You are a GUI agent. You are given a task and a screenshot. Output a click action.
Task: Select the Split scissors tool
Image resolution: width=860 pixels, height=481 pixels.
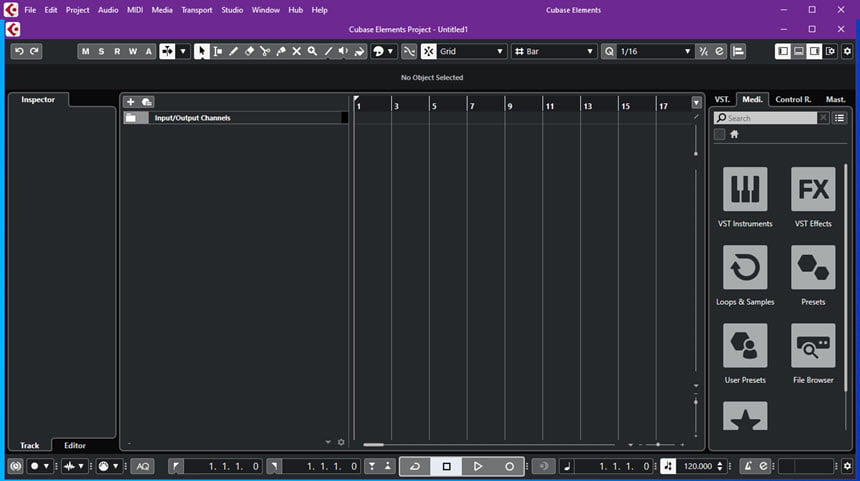[x=265, y=52]
